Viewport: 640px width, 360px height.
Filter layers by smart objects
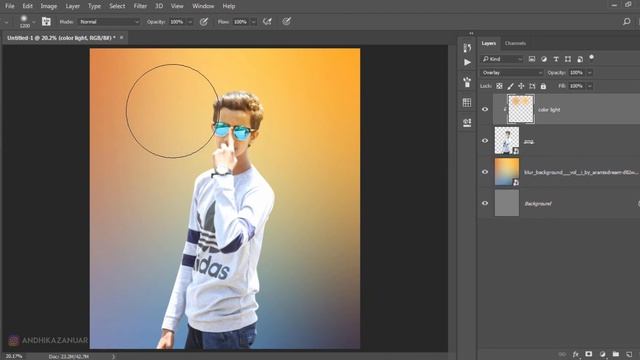(x=580, y=59)
